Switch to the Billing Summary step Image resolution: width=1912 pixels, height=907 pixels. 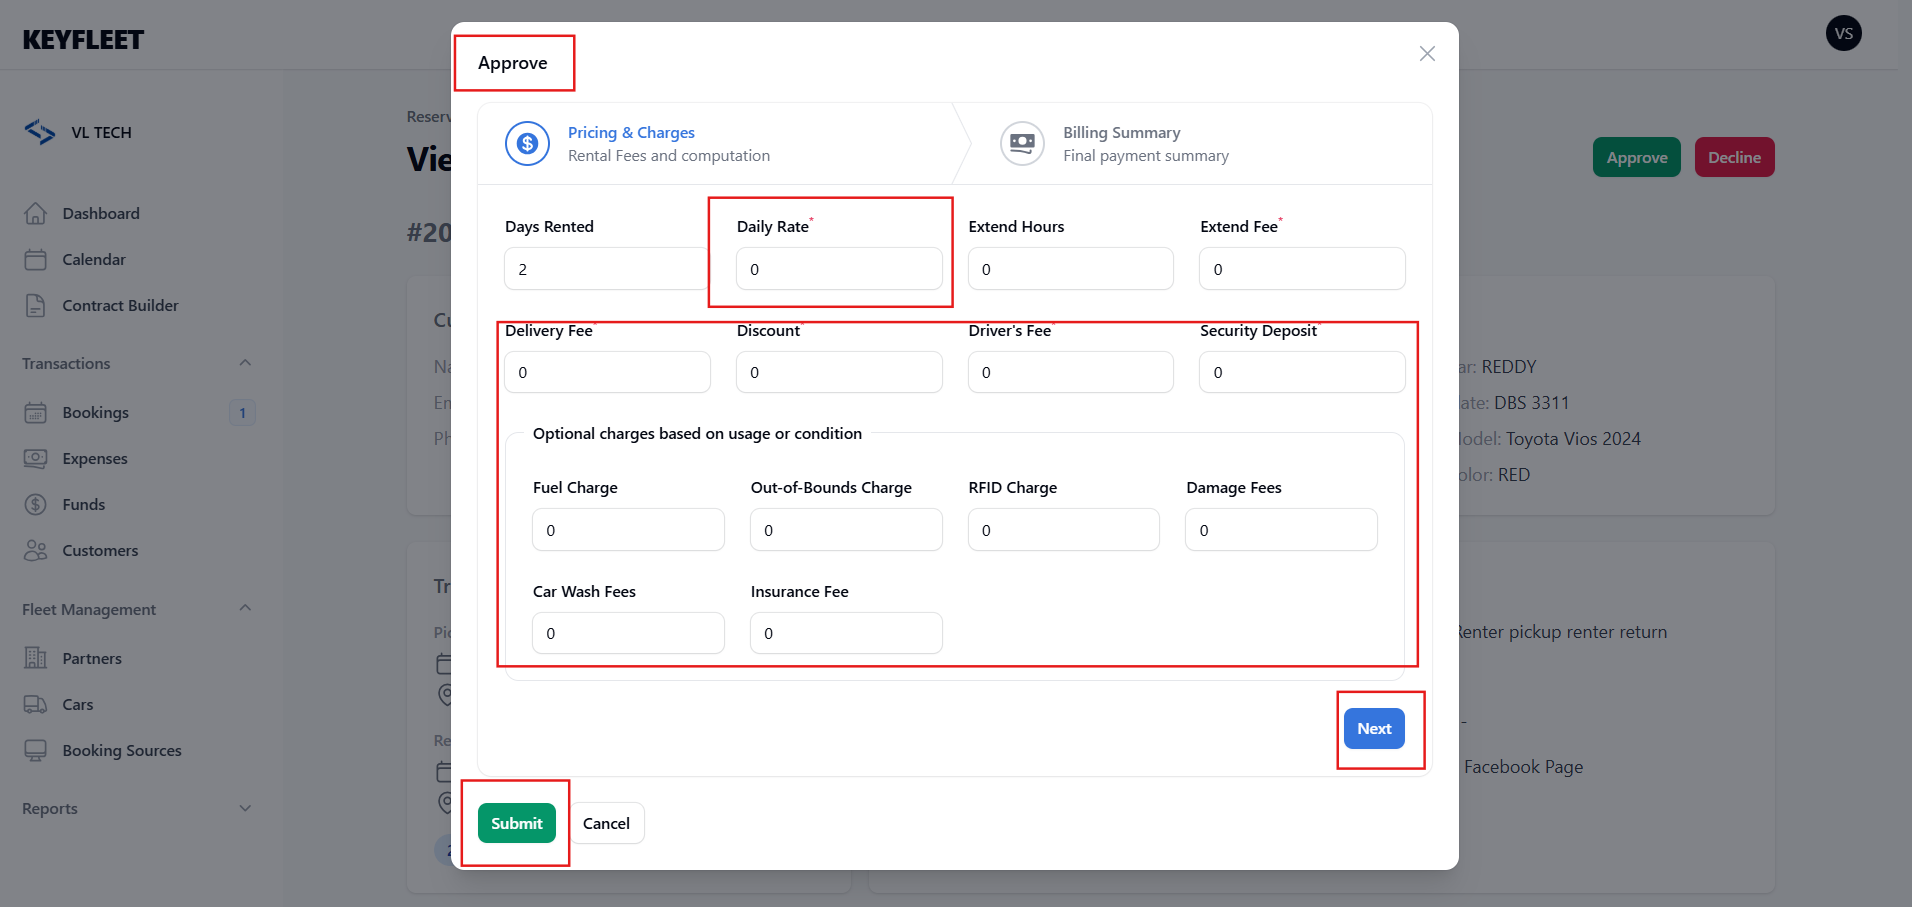pos(1144,144)
